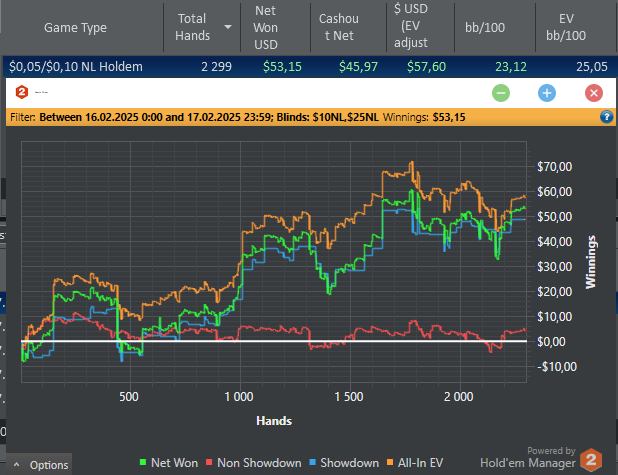Click the $53,15 net won cell

coord(282,67)
